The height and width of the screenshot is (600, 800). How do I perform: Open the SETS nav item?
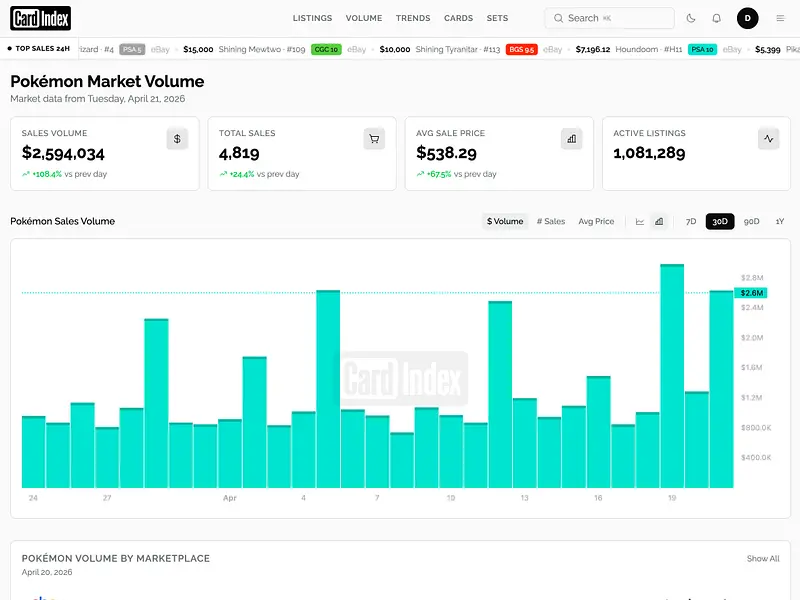click(x=497, y=18)
